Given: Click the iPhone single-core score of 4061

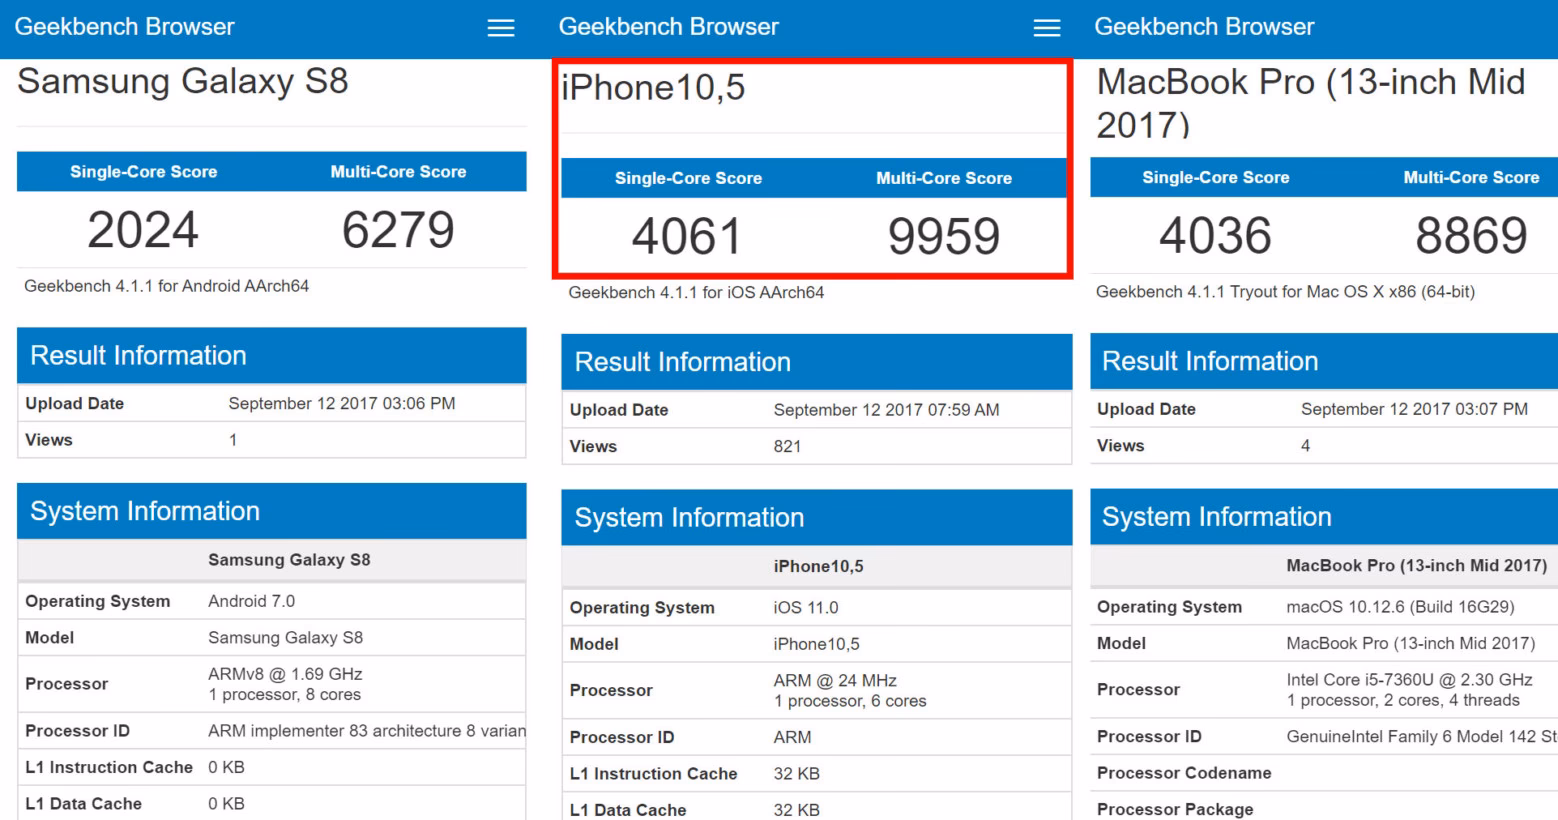Looking at the screenshot, I should tap(688, 235).
